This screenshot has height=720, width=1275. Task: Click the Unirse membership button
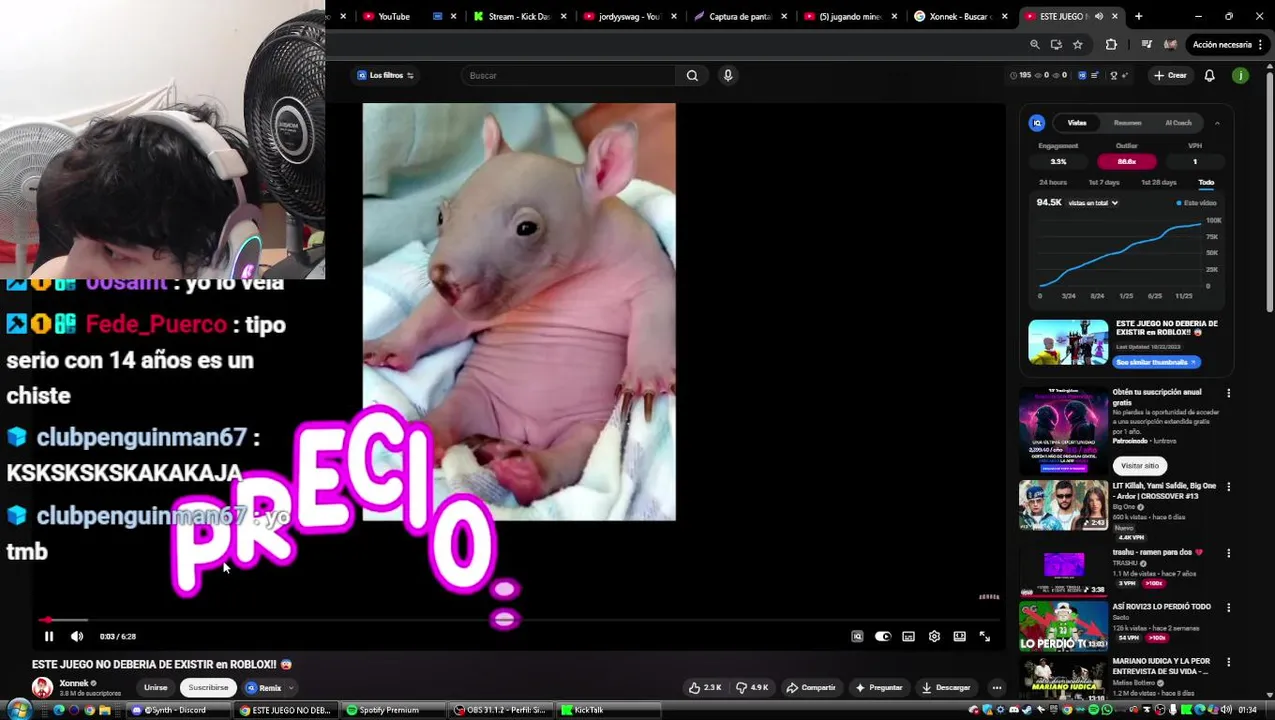click(x=156, y=687)
